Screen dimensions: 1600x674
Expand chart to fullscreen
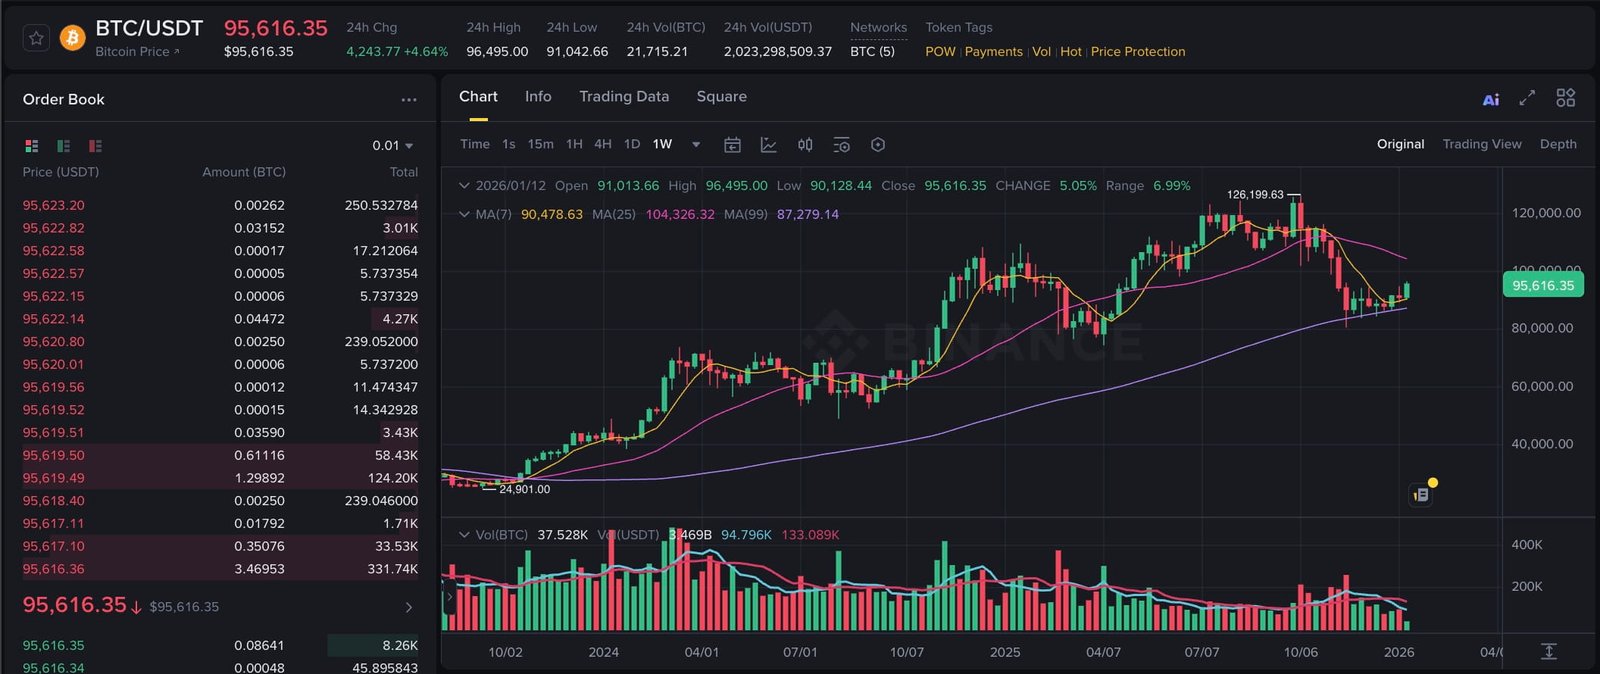coord(1527,98)
